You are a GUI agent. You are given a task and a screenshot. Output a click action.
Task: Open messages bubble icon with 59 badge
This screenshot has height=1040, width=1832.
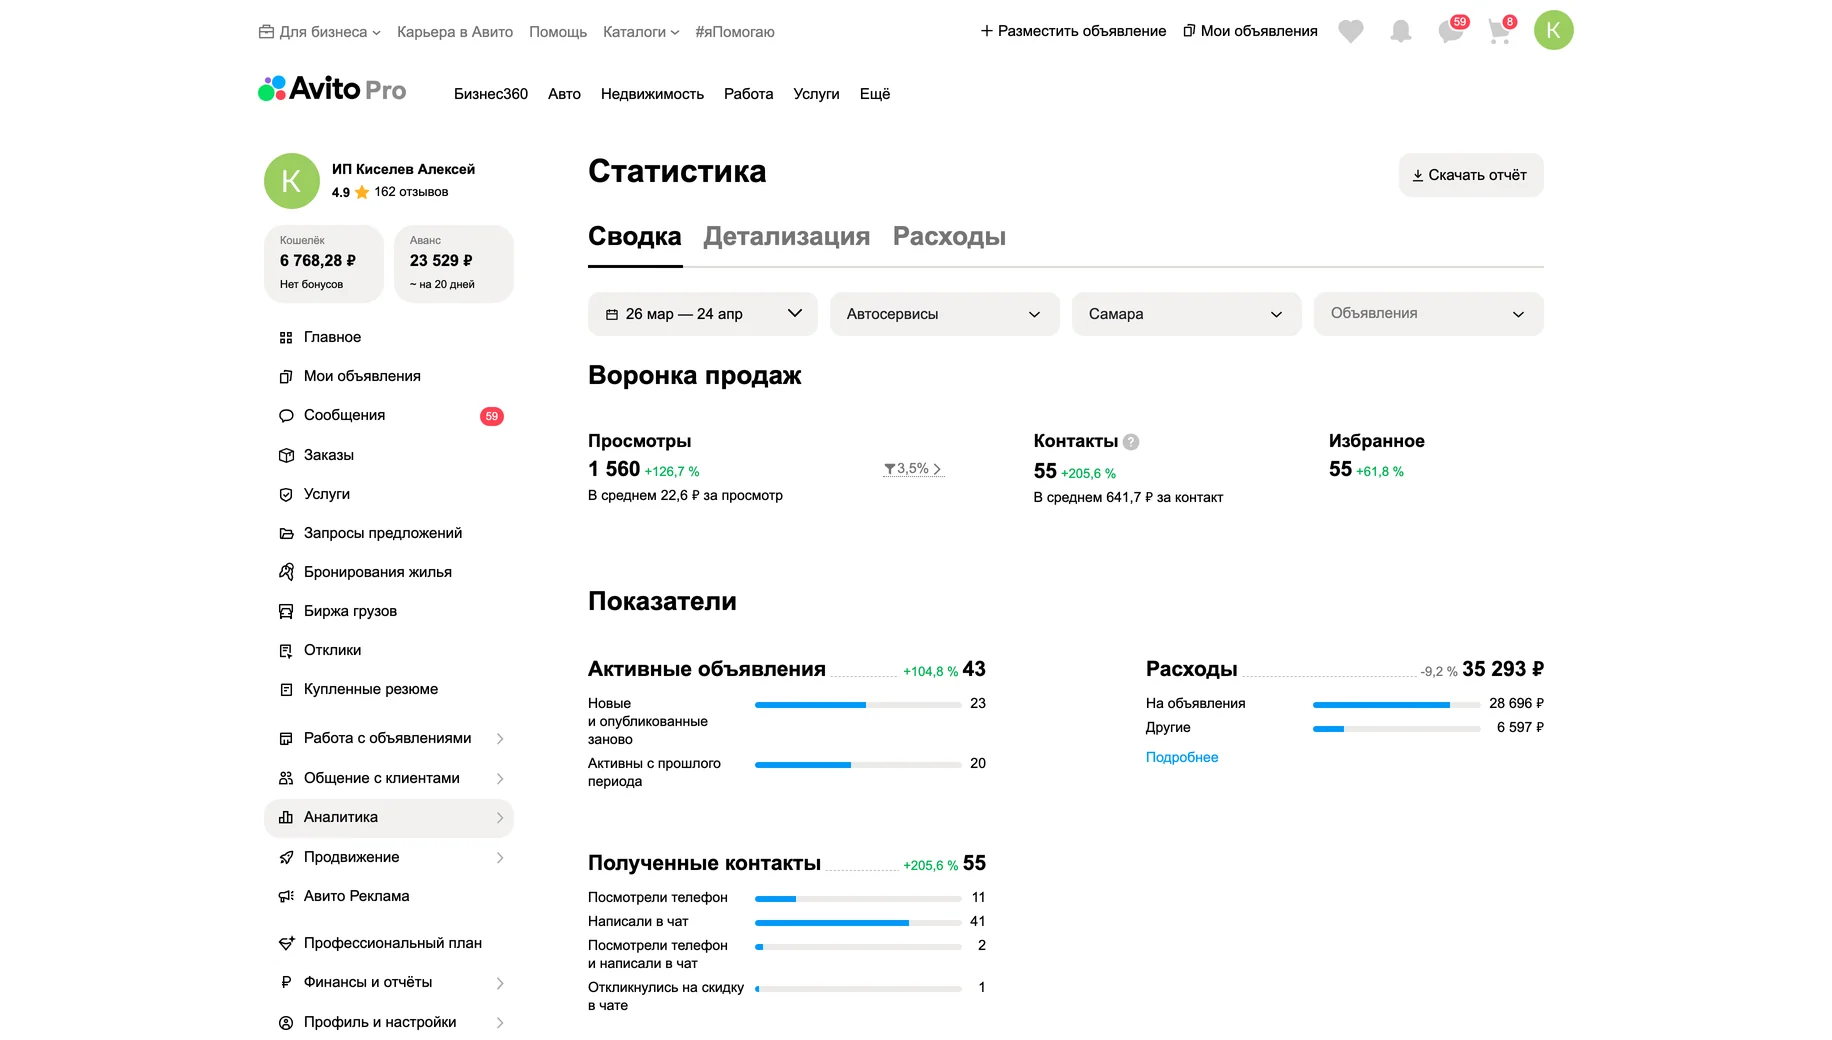1452,30
